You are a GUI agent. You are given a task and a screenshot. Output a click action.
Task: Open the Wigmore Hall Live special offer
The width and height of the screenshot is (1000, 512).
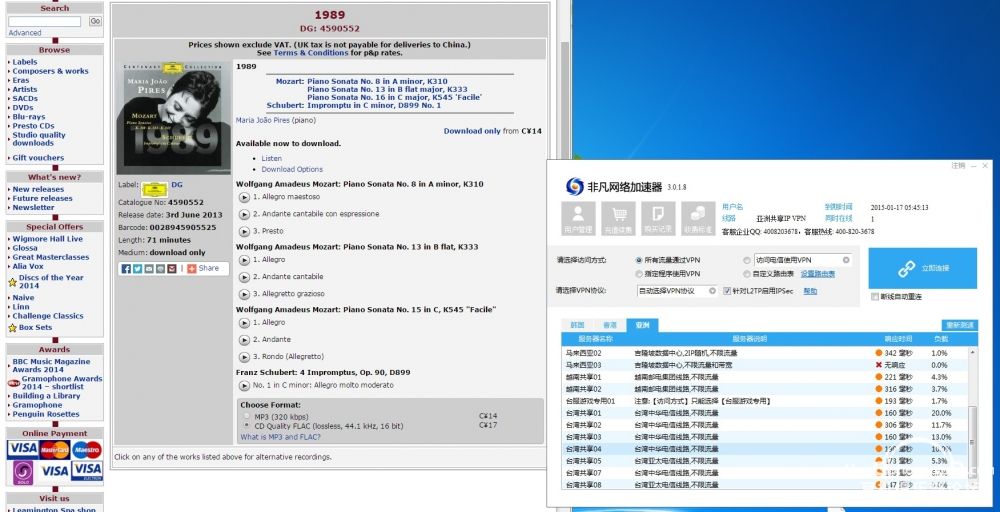pos(47,239)
